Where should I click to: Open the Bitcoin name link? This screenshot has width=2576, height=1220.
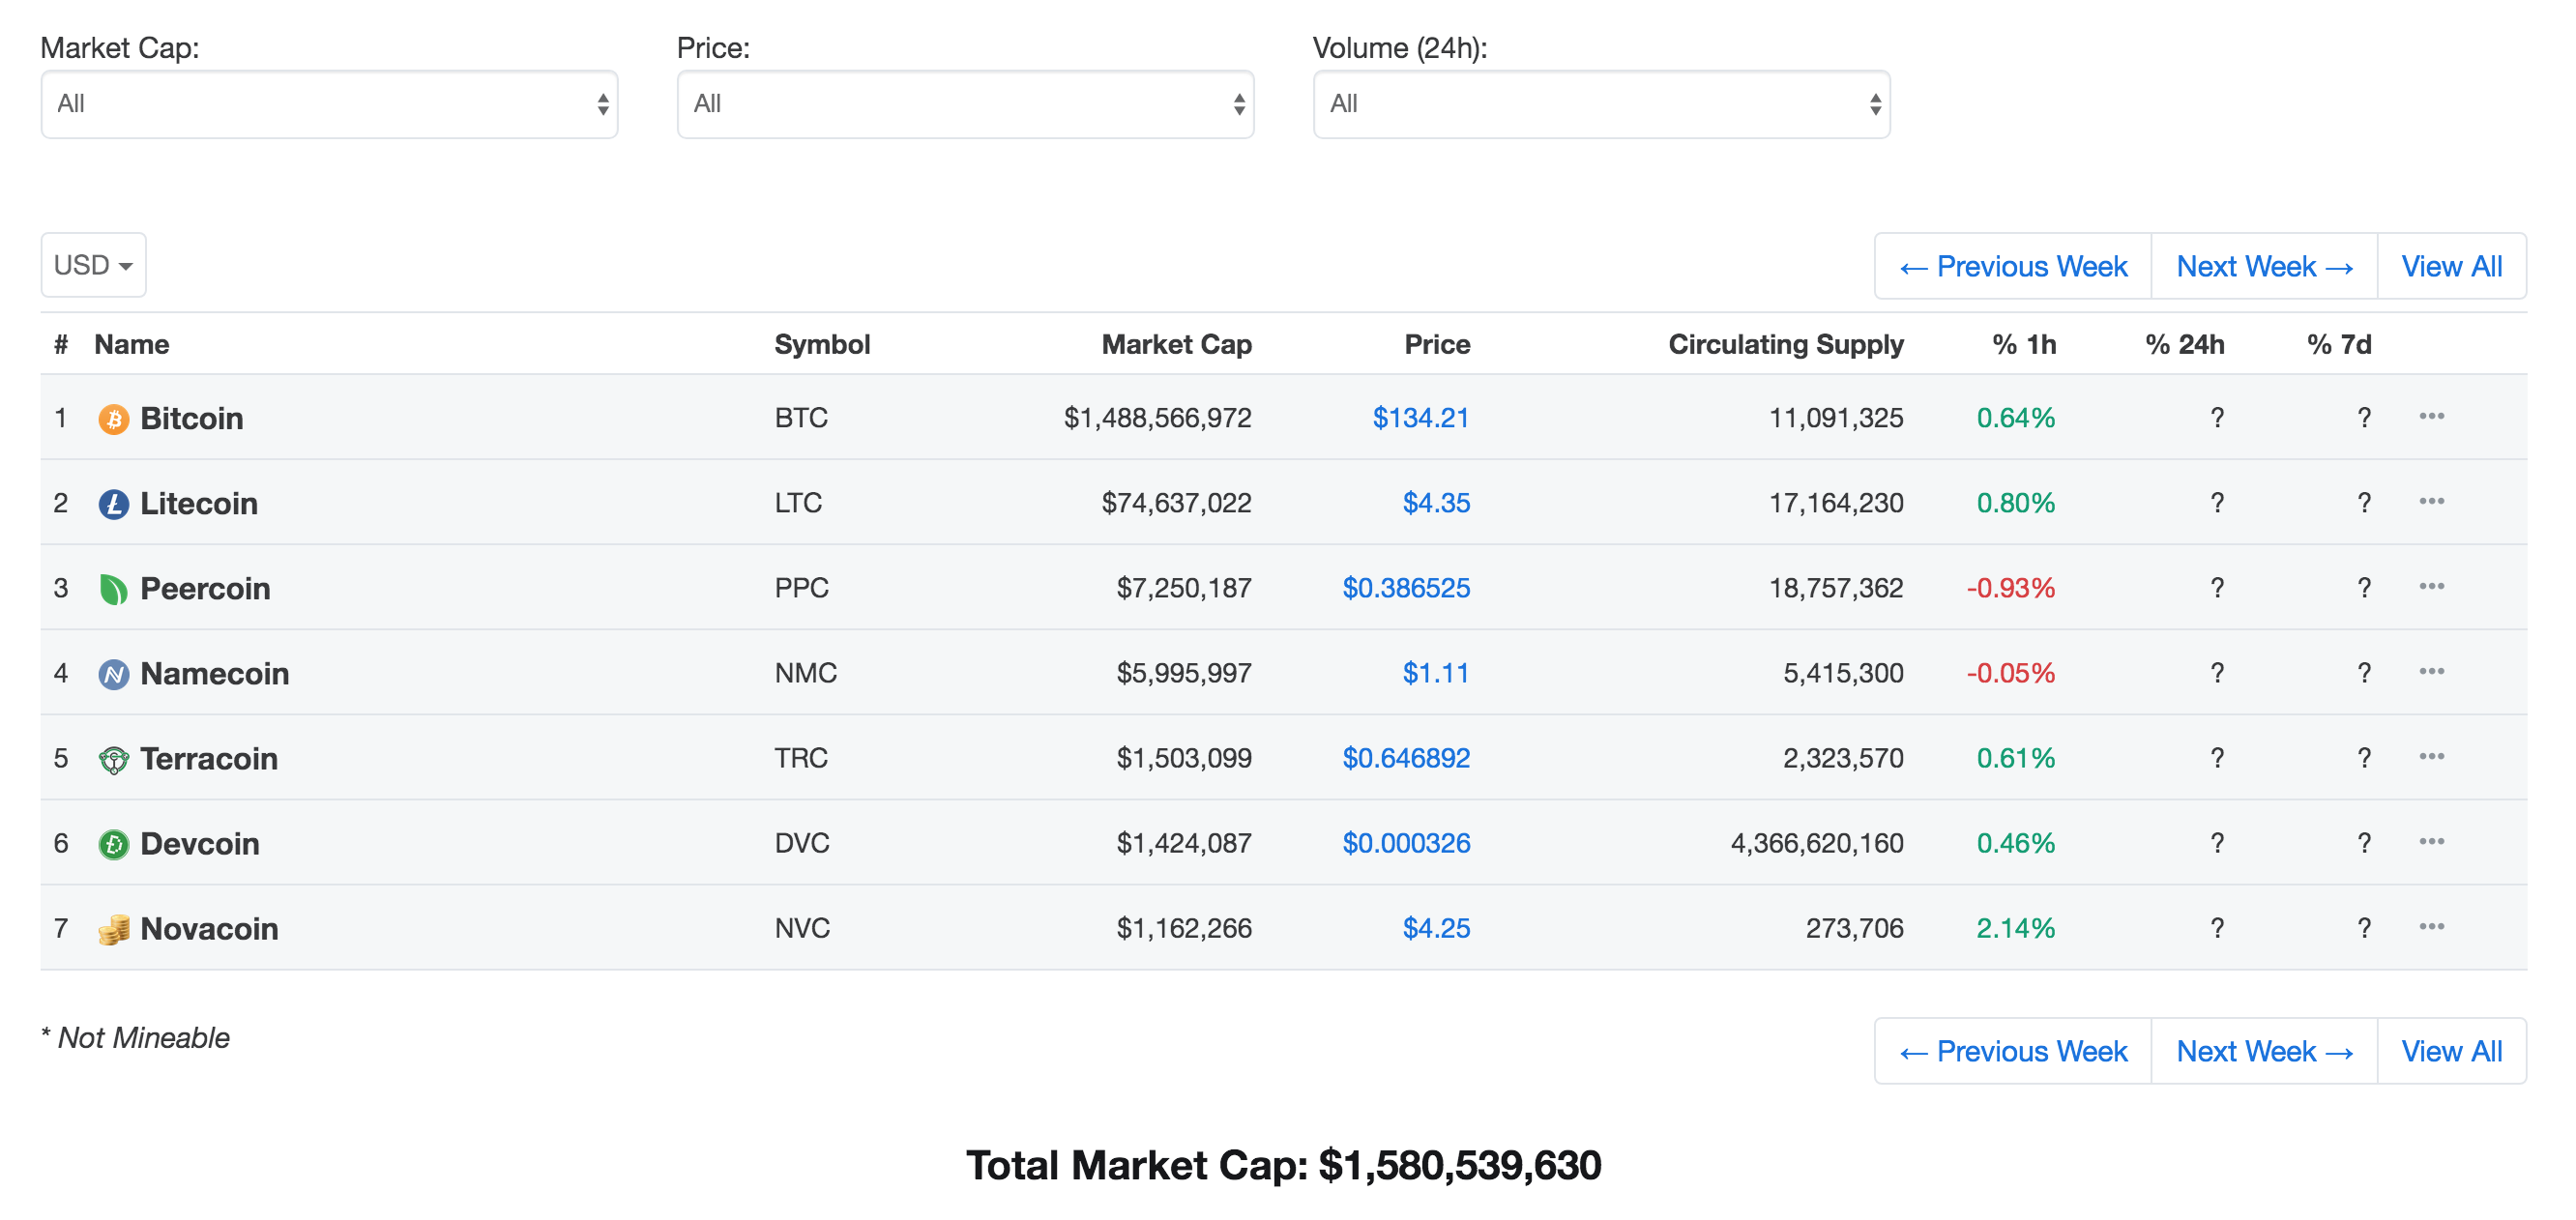click(x=192, y=418)
